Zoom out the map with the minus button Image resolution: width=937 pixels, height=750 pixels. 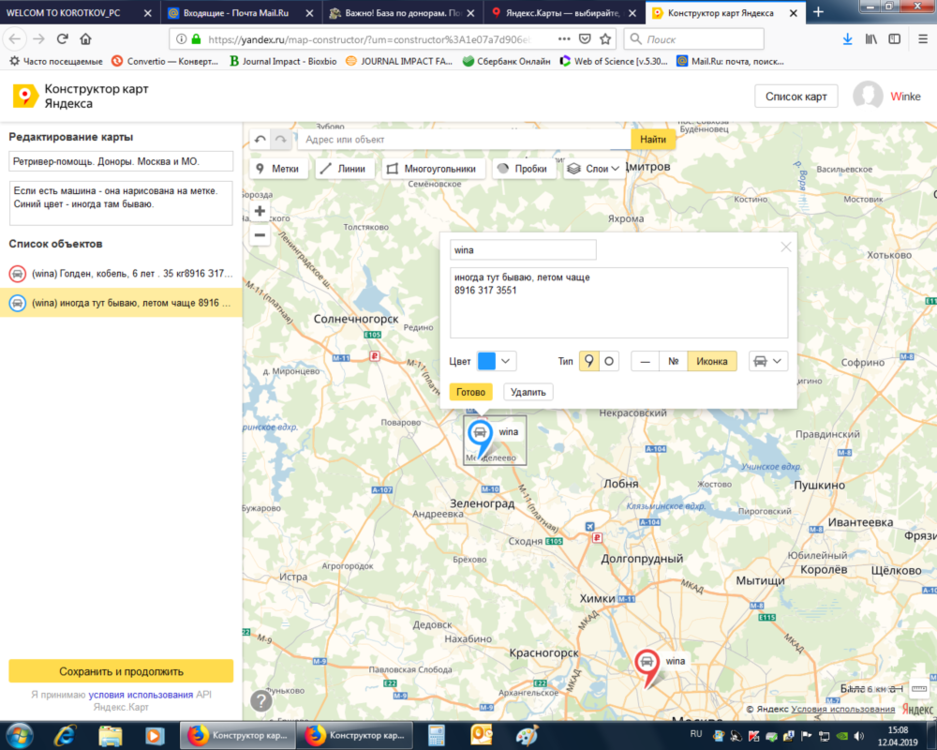point(260,235)
